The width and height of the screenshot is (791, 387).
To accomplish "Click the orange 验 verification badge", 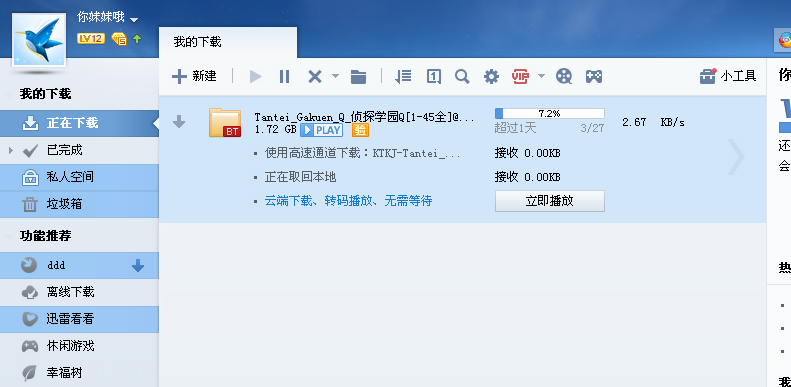I will 360,130.
